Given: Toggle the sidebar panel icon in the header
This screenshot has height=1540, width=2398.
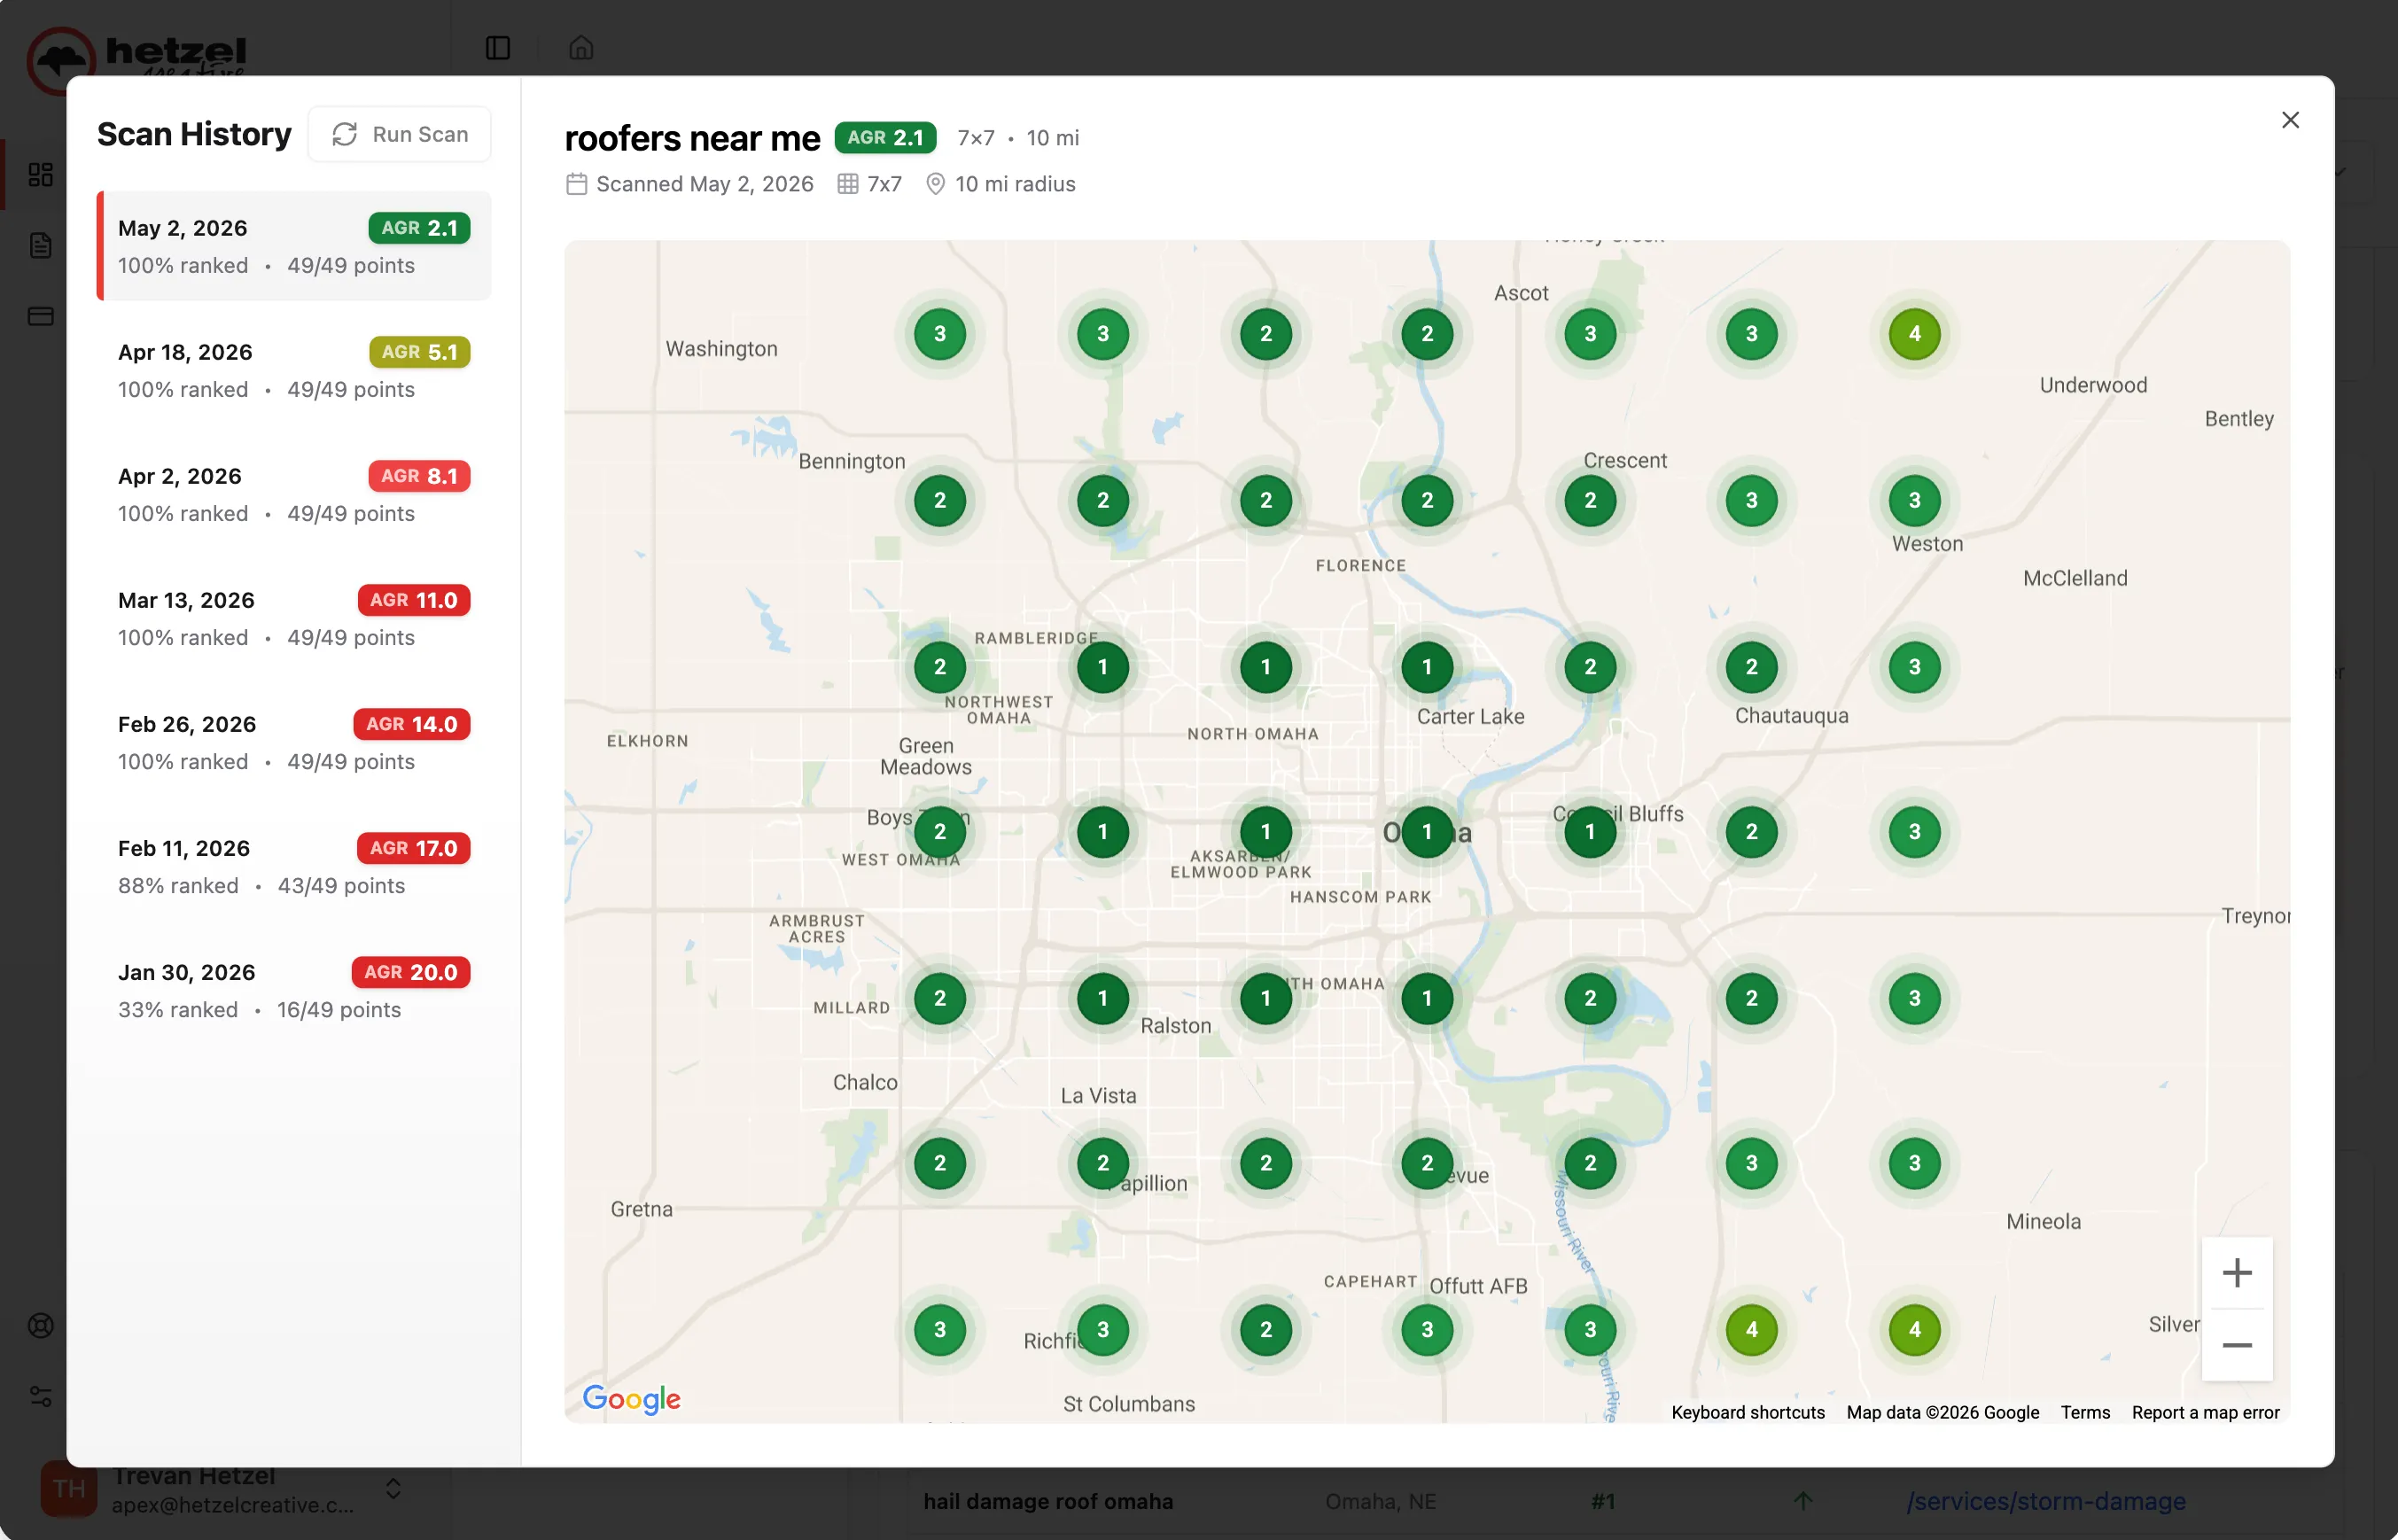Looking at the screenshot, I should (x=498, y=48).
